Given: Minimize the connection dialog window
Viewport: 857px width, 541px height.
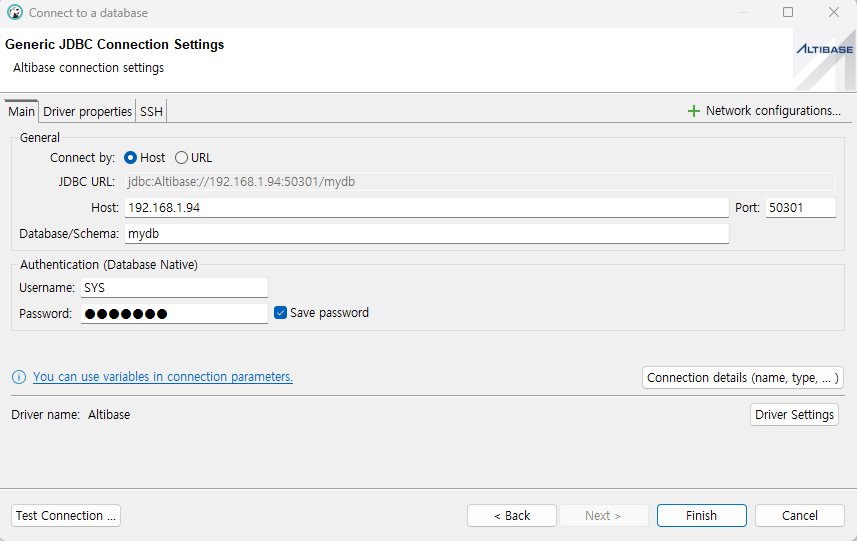Looking at the screenshot, I should [742, 13].
